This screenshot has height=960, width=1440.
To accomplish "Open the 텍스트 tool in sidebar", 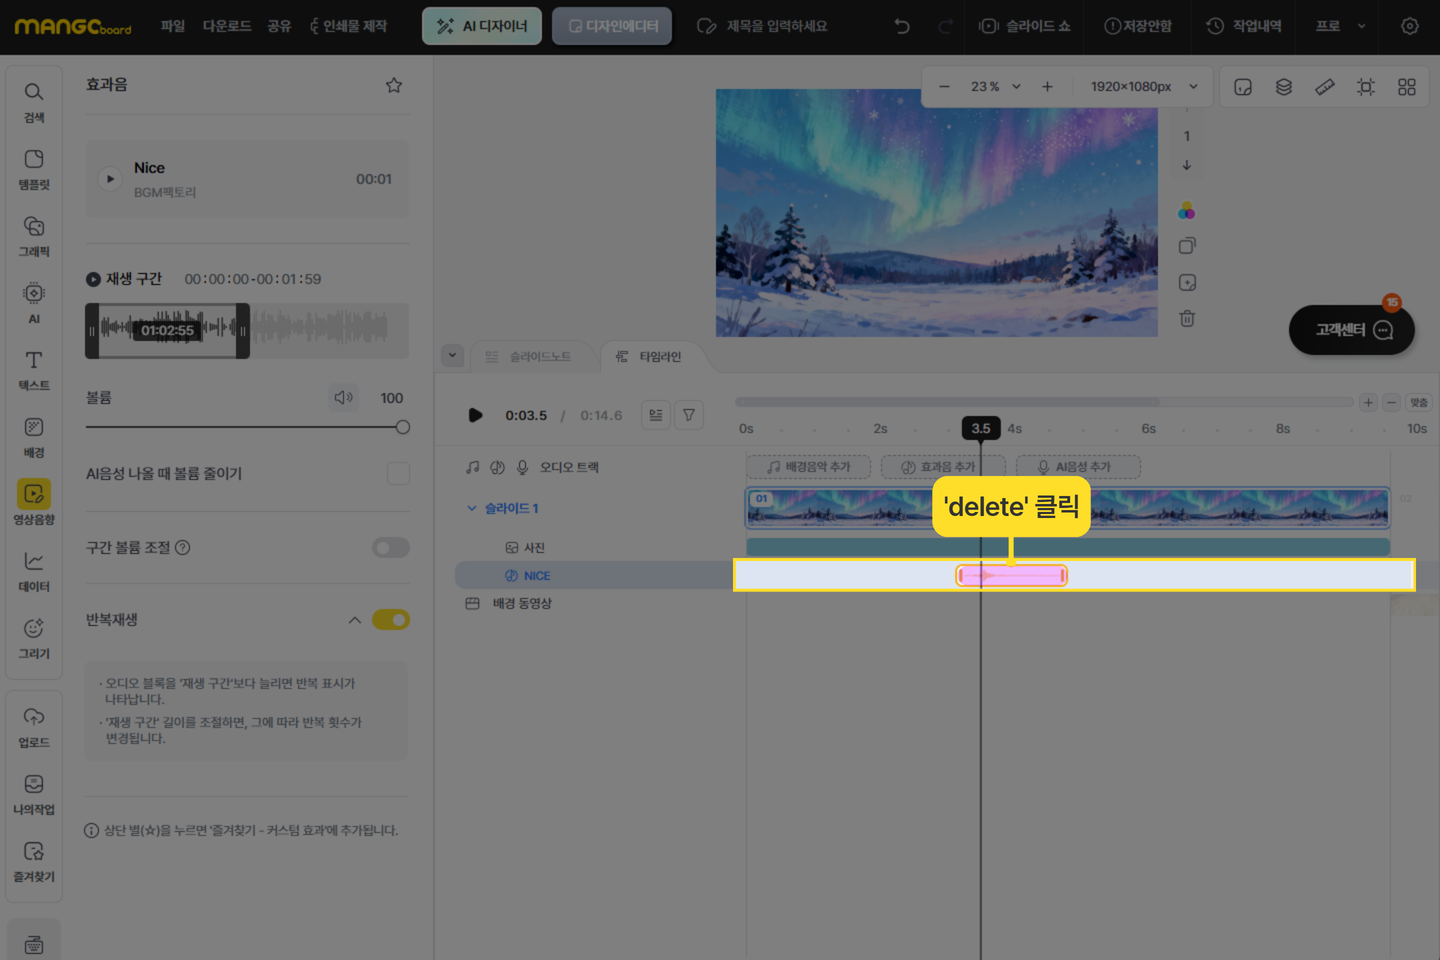I will pos(34,369).
